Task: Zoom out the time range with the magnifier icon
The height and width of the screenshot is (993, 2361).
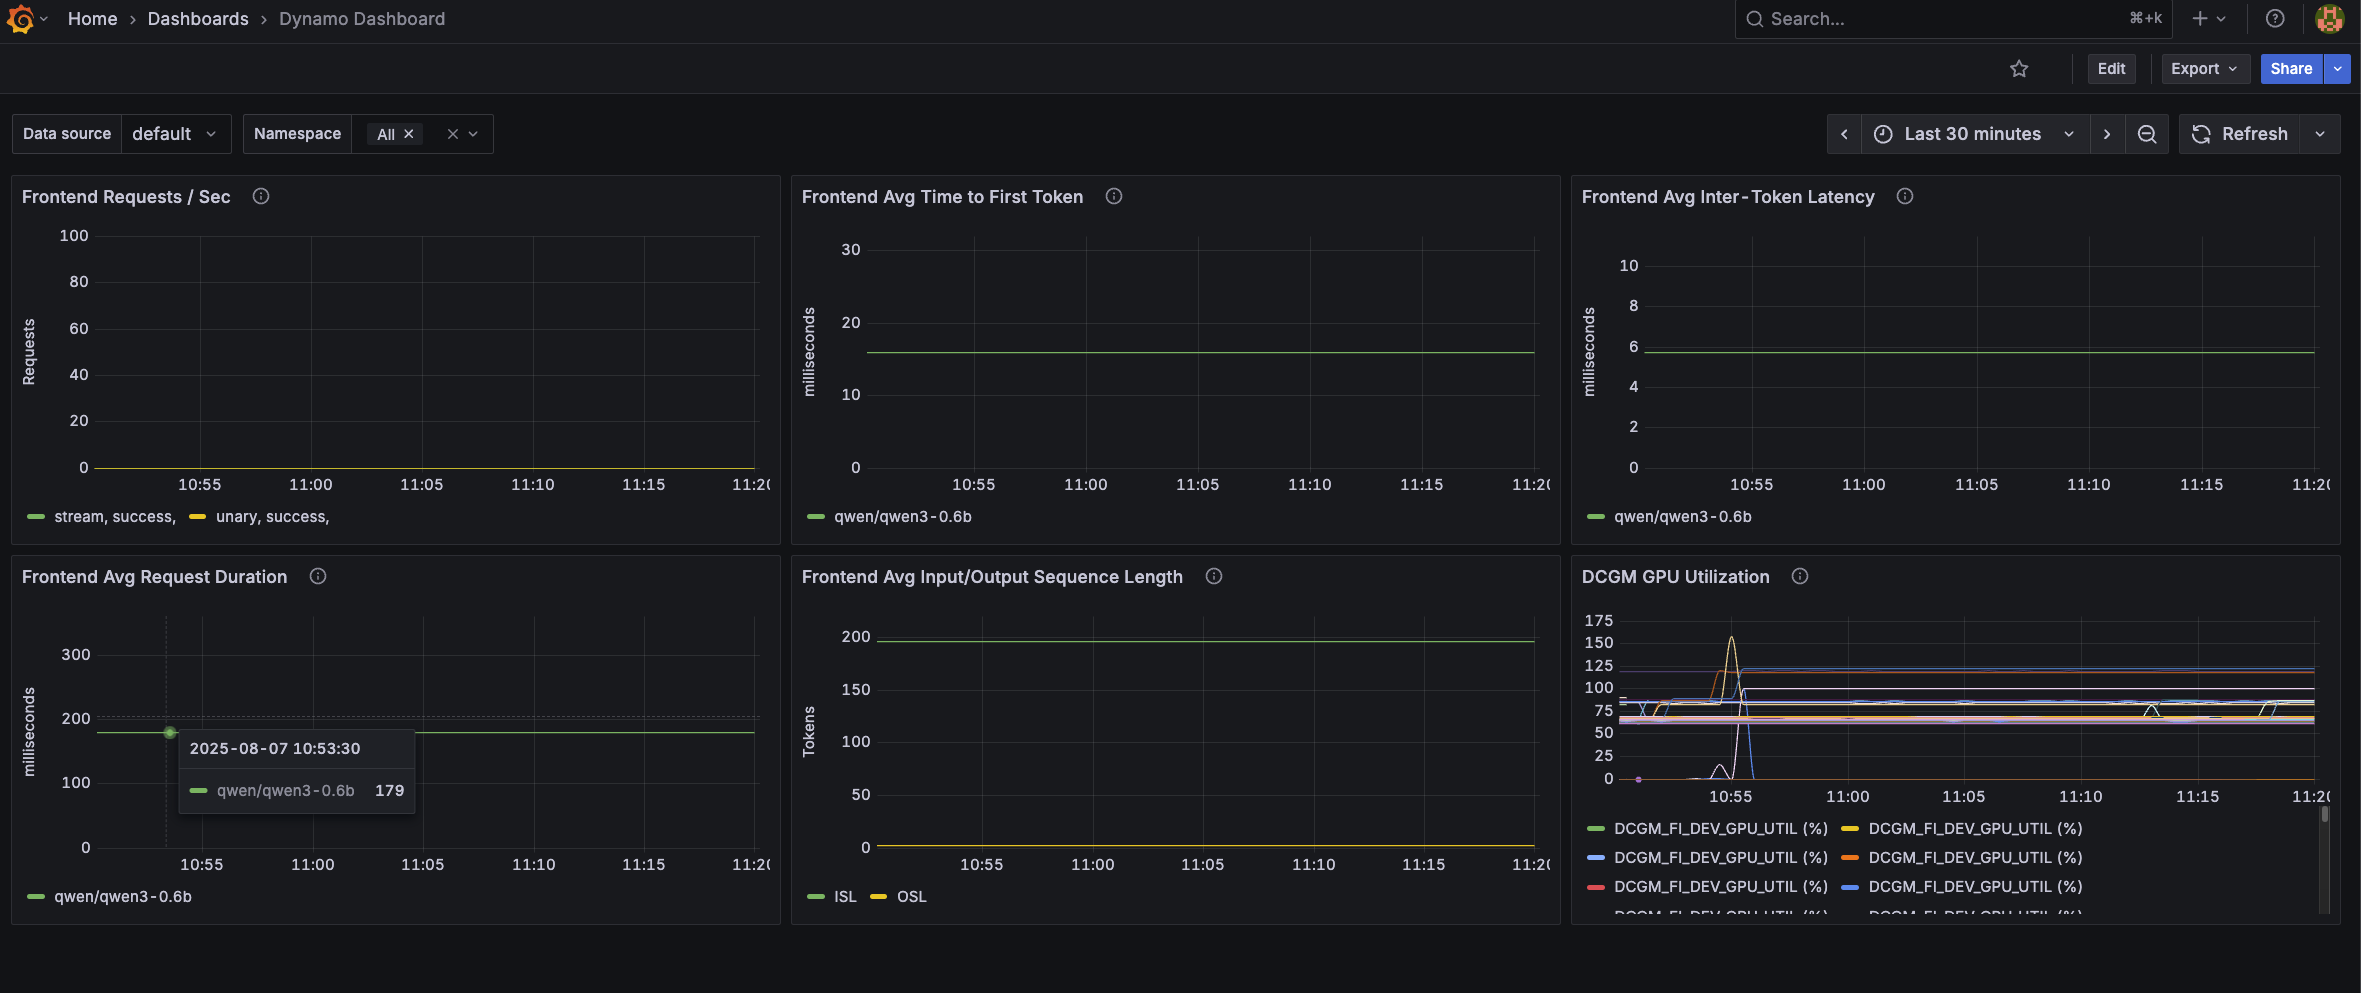Action: click(x=2146, y=133)
